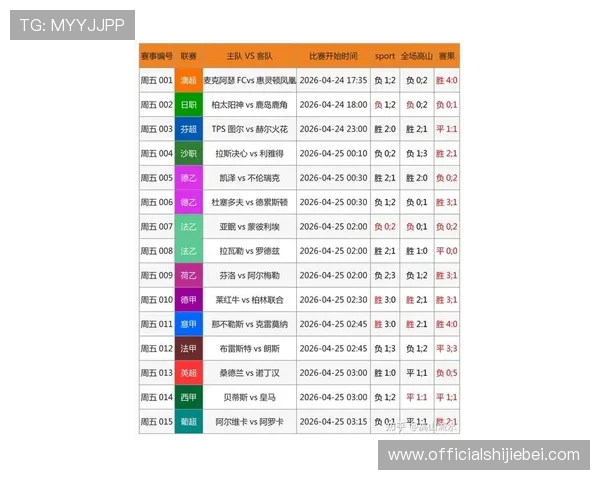Click the 负 1;3 prediction for 拉斯决心 vs 利雅得
This screenshot has width=600, height=480.
coord(417,153)
